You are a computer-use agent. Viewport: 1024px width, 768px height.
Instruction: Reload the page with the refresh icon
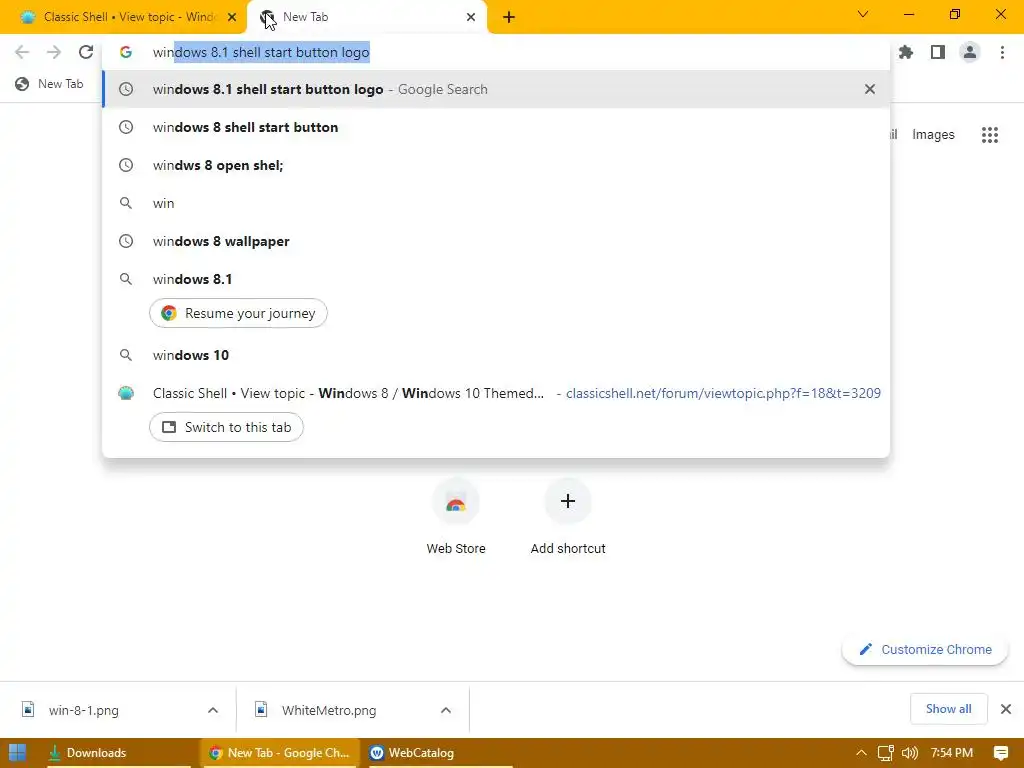pyautogui.click(x=86, y=52)
